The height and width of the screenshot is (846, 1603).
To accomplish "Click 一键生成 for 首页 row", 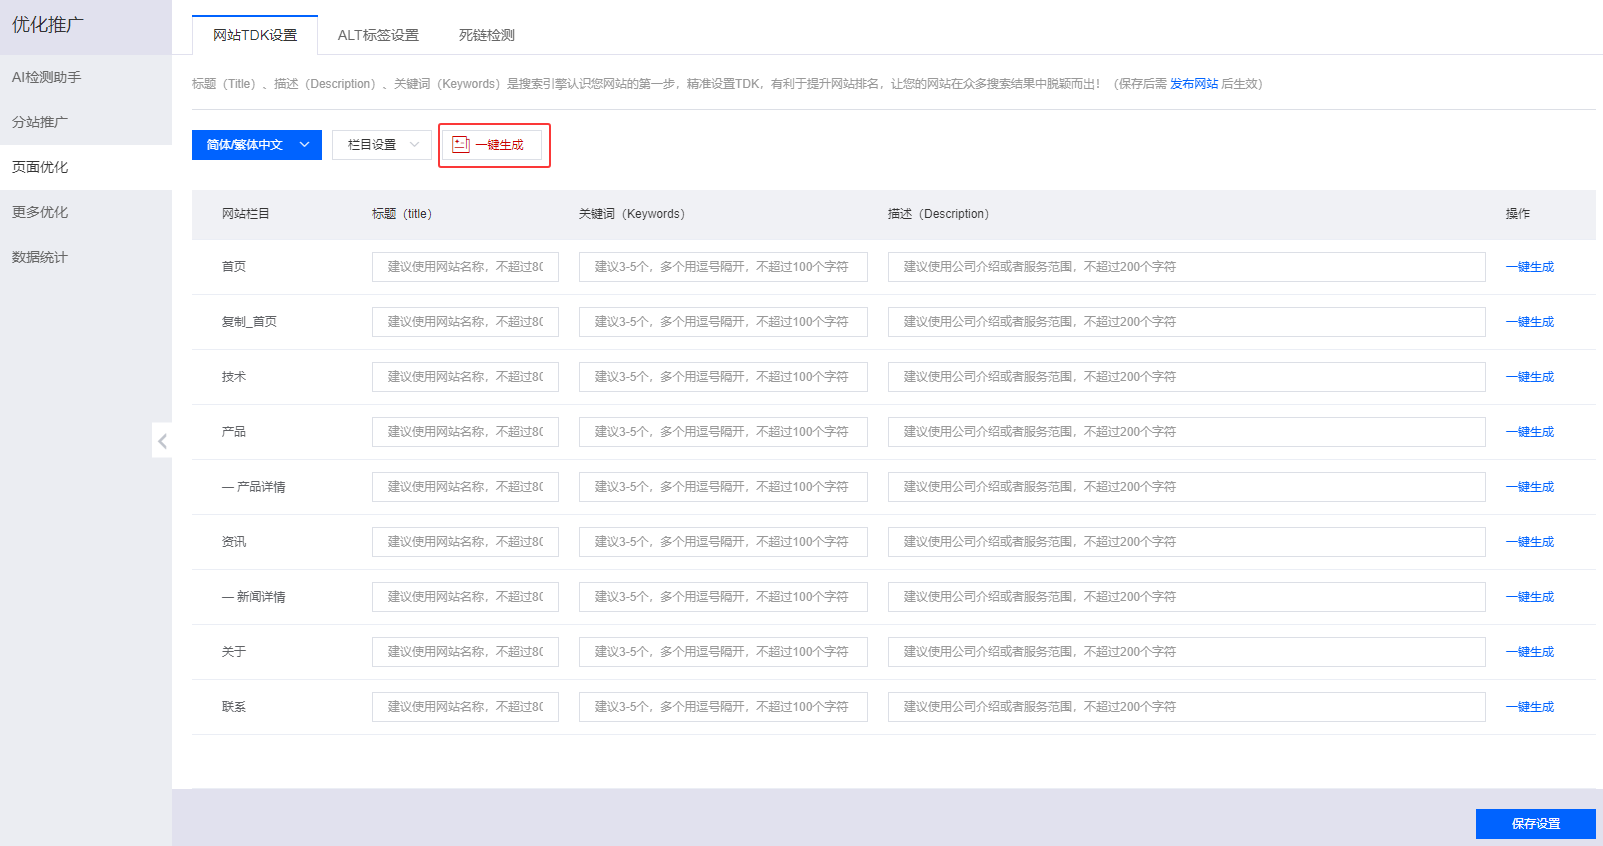I will 1530,267.
